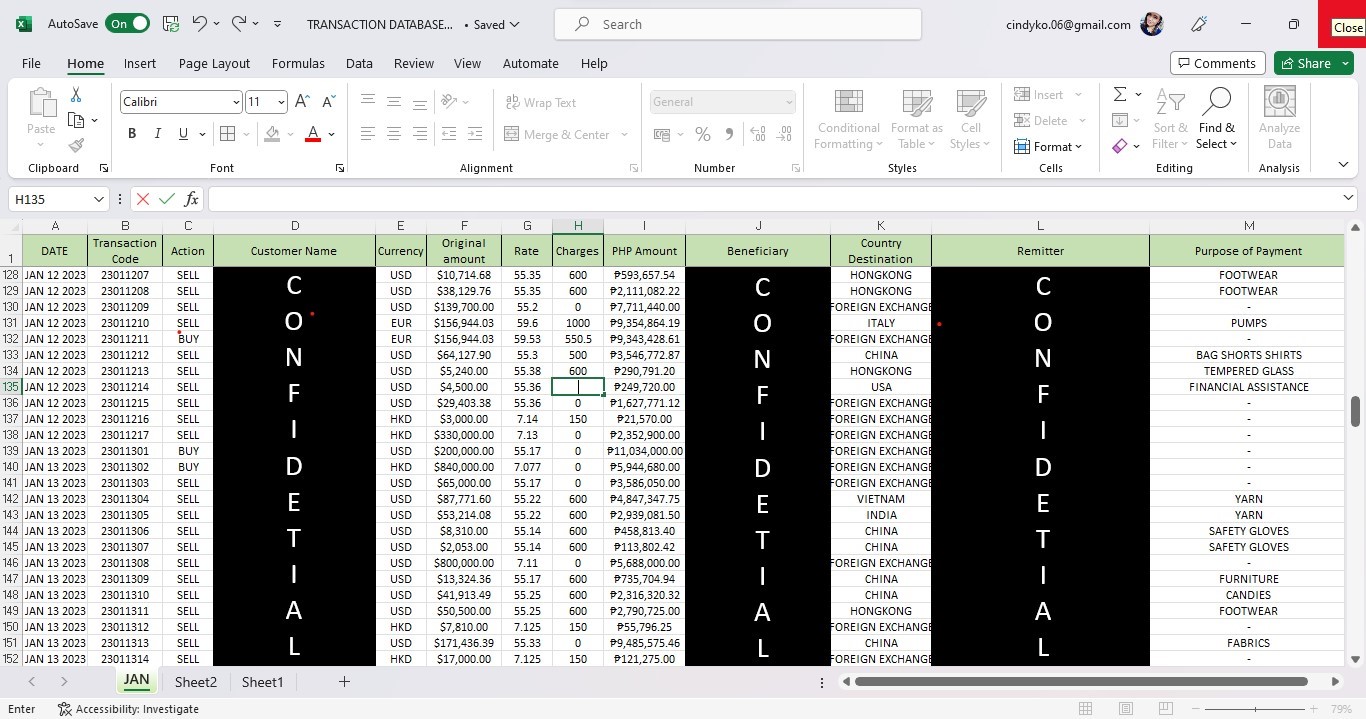Cancel cell entry with X button
Screen dimensions: 1366x719
point(143,199)
